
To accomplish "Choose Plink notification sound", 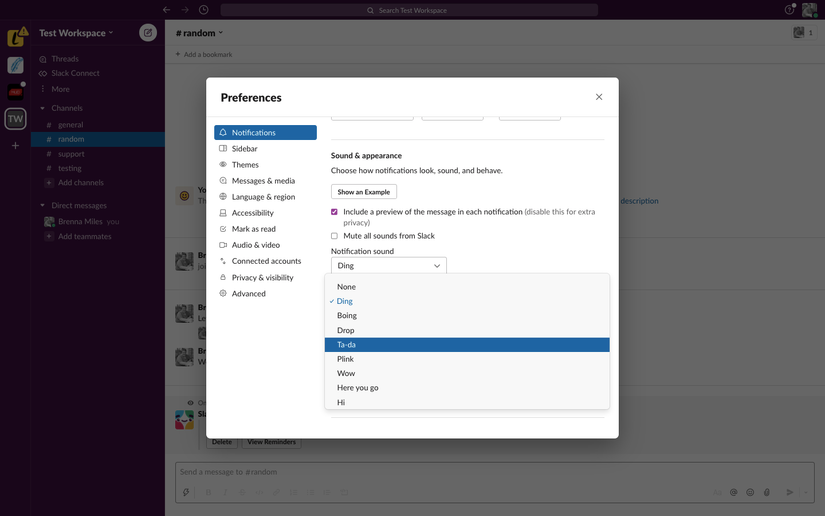I will (x=467, y=359).
